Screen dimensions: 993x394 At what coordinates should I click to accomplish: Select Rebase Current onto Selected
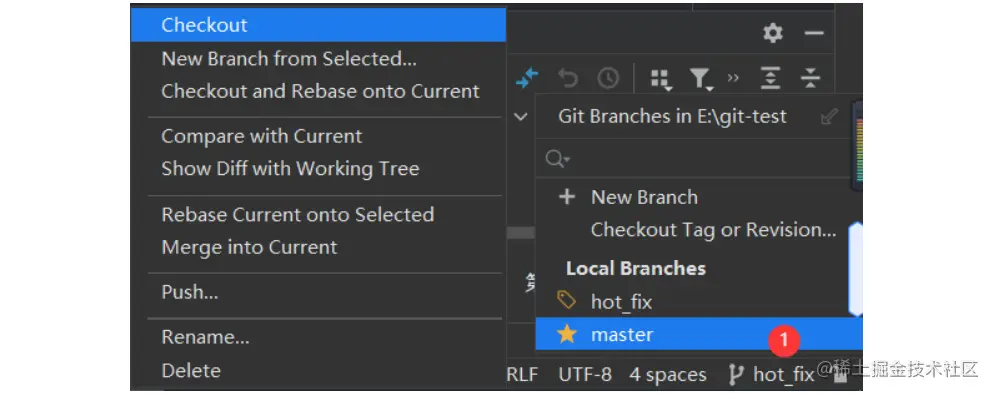click(298, 214)
